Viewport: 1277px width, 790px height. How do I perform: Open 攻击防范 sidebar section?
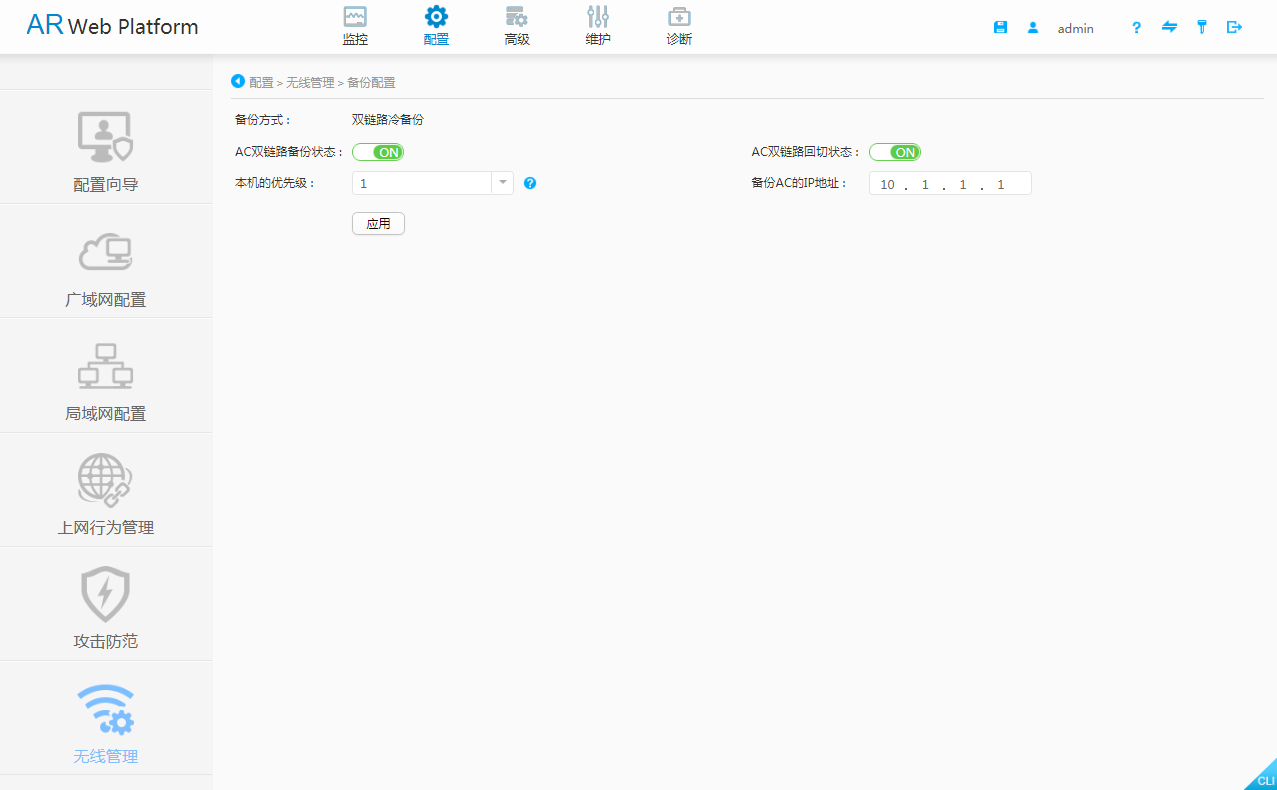point(106,604)
